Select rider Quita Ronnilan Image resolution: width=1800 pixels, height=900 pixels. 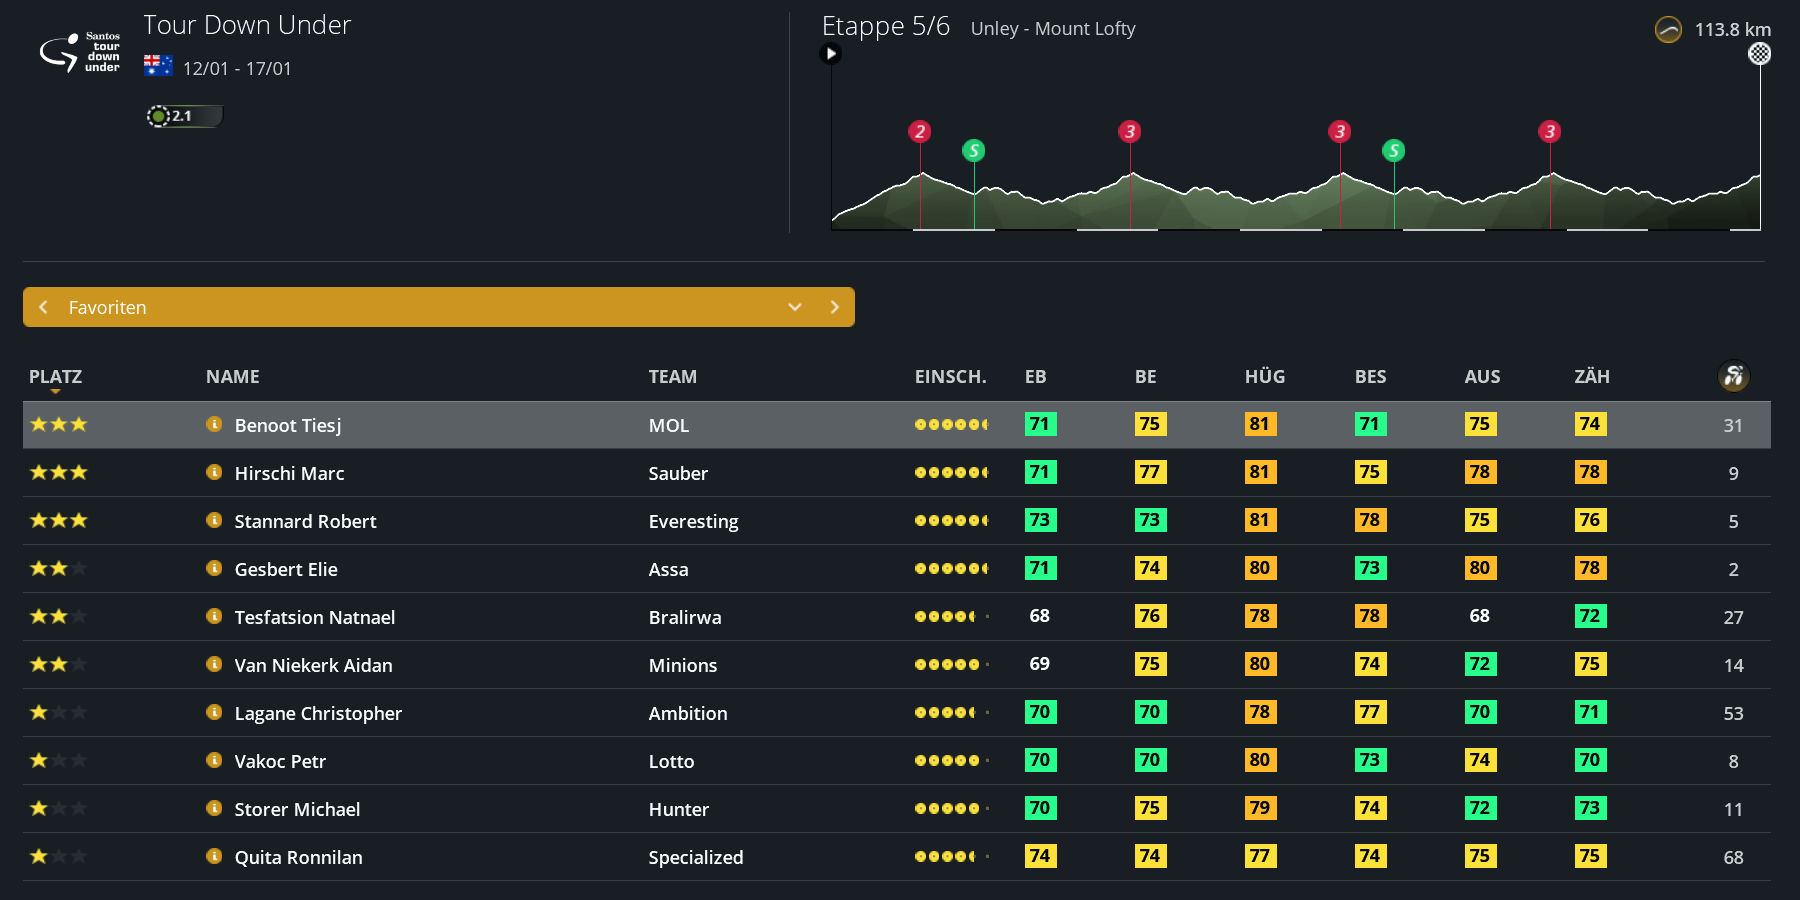tap(298, 857)
